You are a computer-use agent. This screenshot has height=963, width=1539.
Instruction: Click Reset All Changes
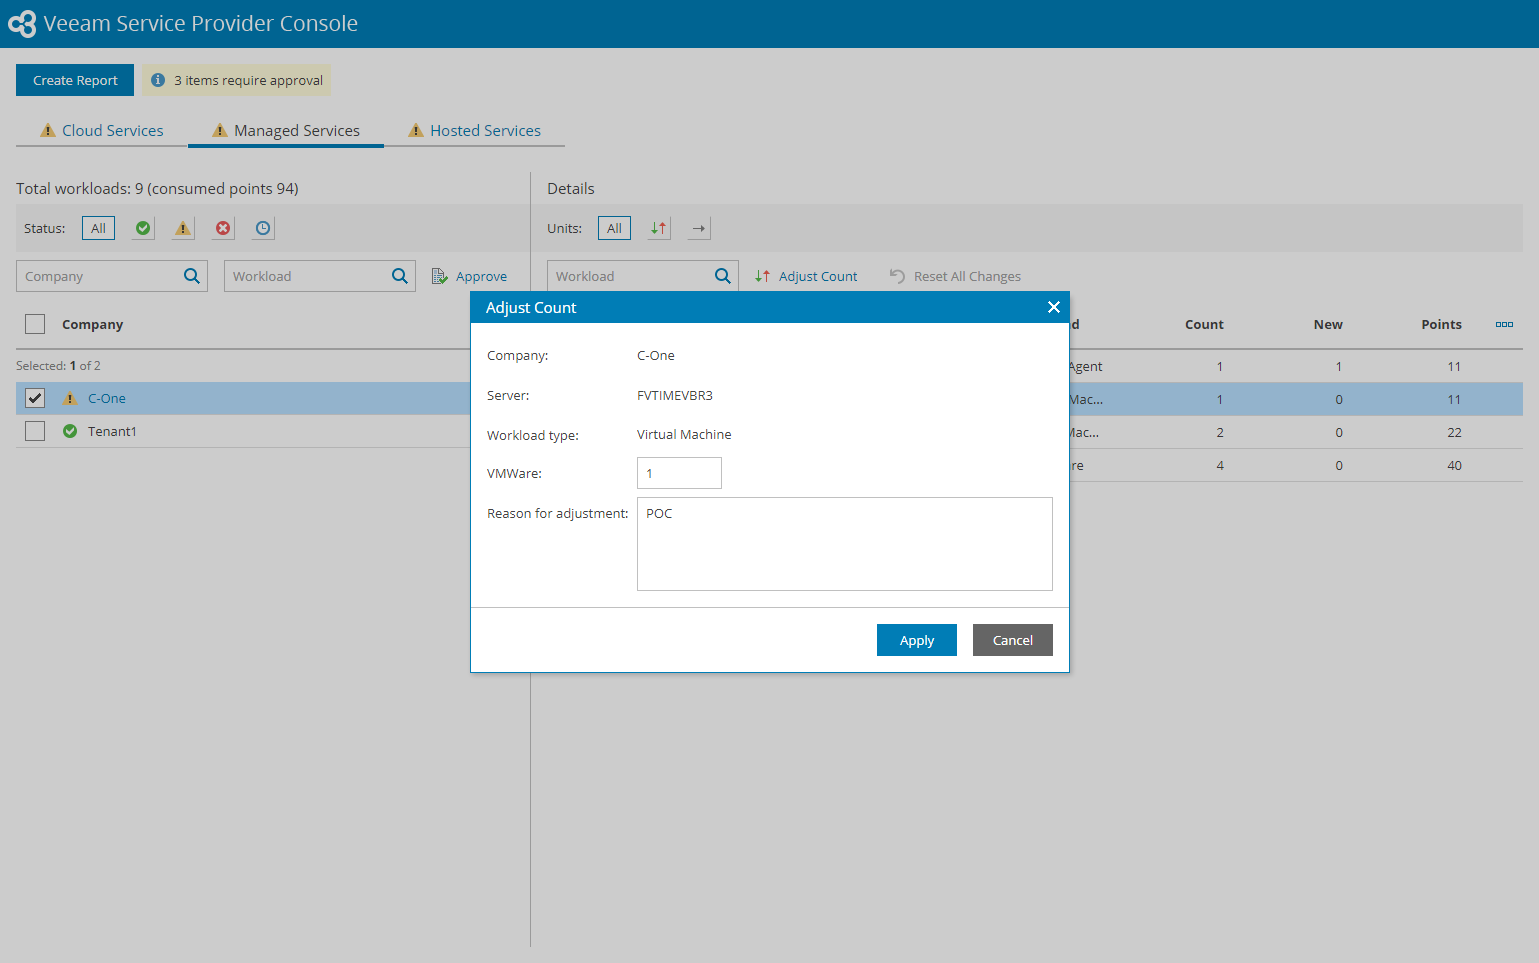coord(955,276)
